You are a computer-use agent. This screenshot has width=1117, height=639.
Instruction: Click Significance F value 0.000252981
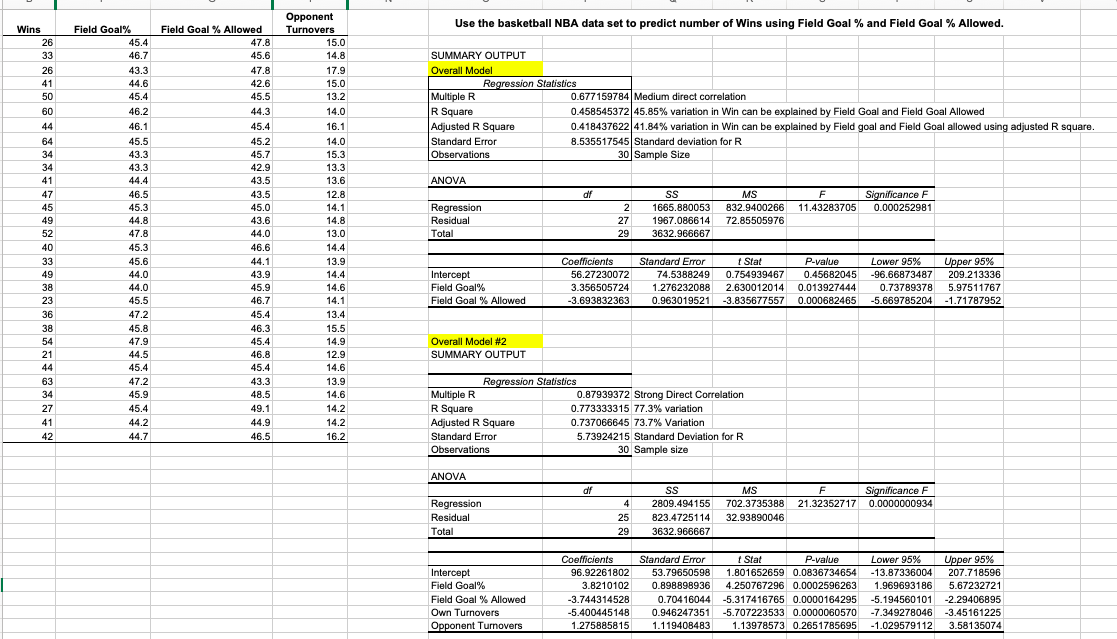(x=903, y=208)
